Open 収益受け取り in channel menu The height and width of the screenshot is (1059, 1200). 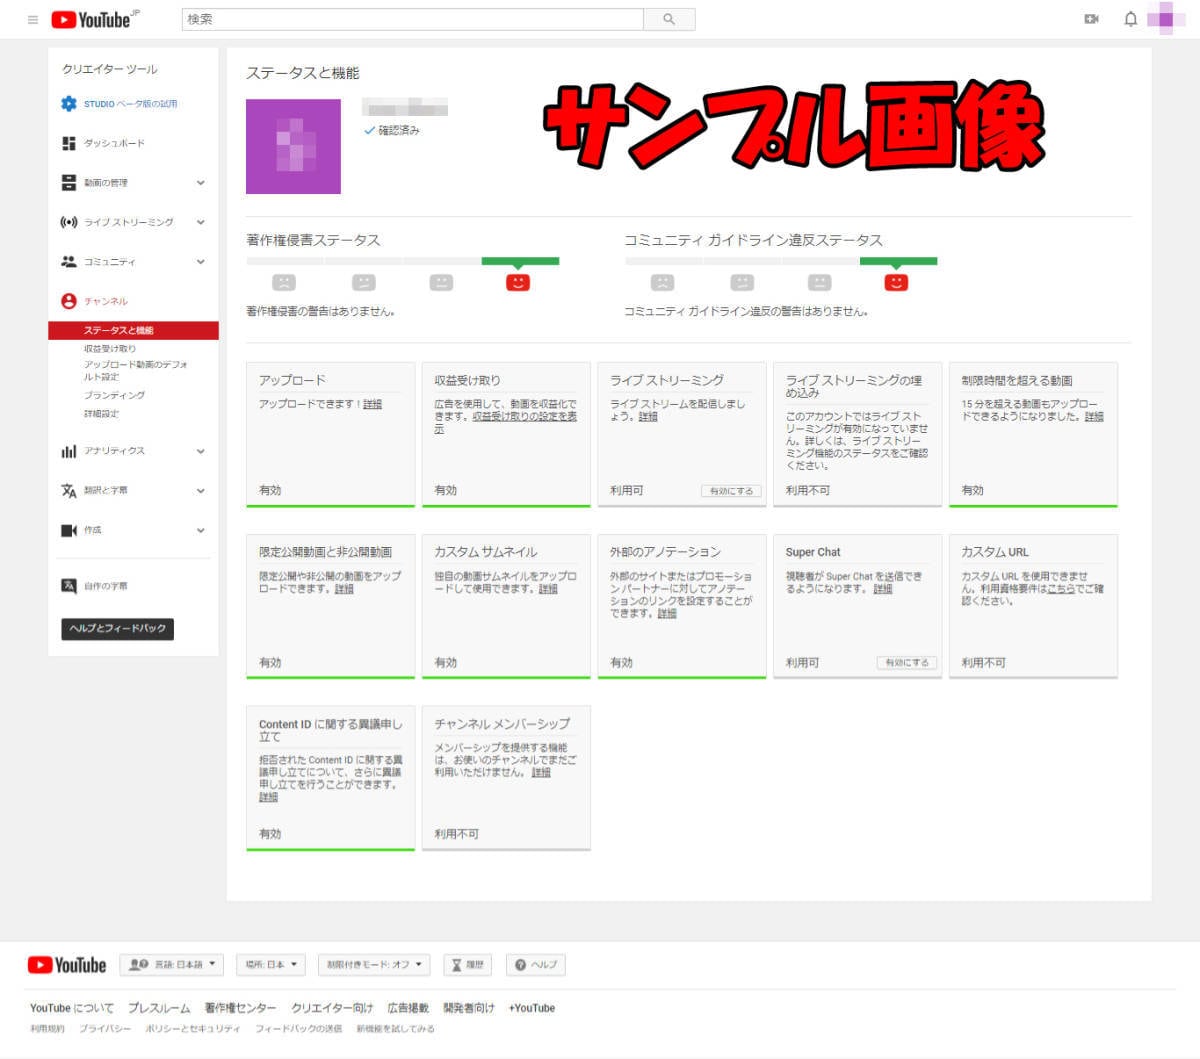(x=110, y=349)
